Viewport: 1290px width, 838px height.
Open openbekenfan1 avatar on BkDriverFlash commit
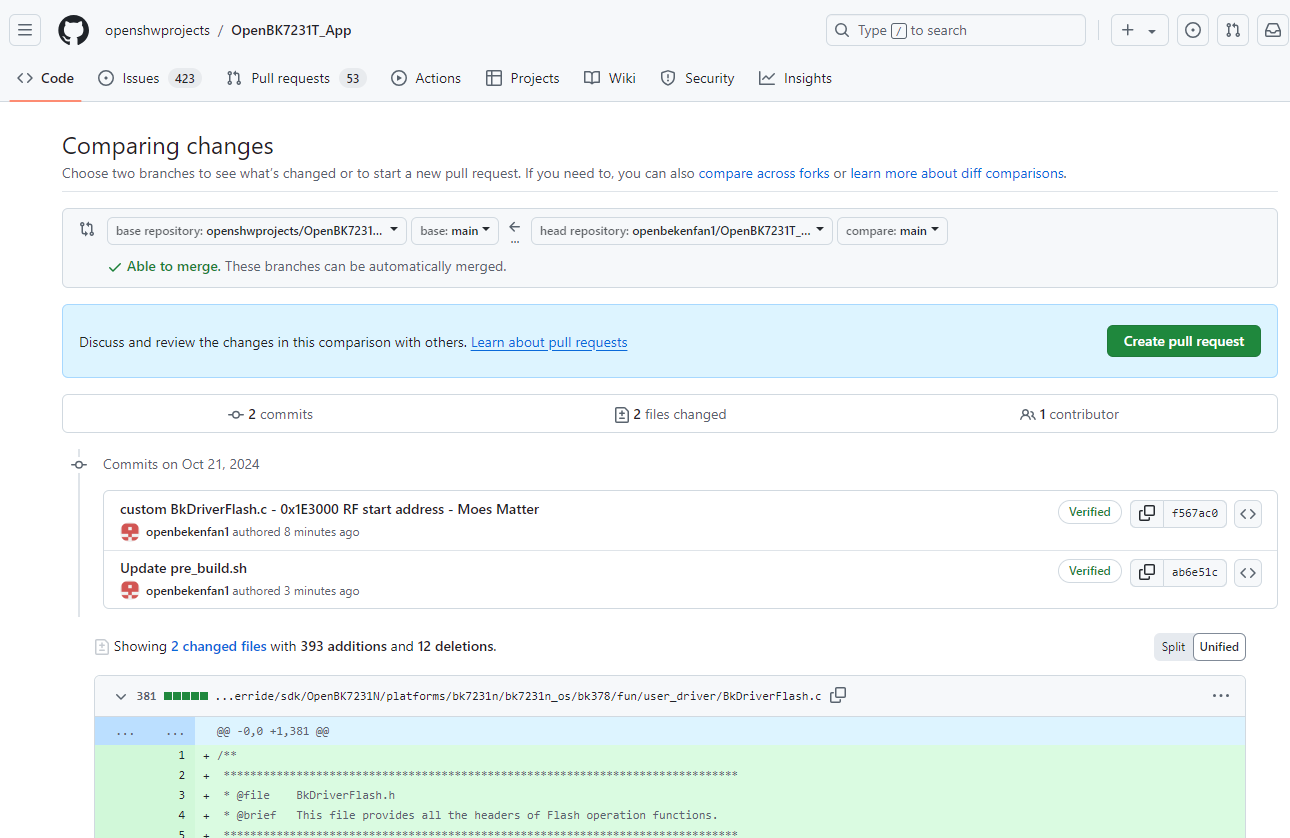tap(130, 531)
